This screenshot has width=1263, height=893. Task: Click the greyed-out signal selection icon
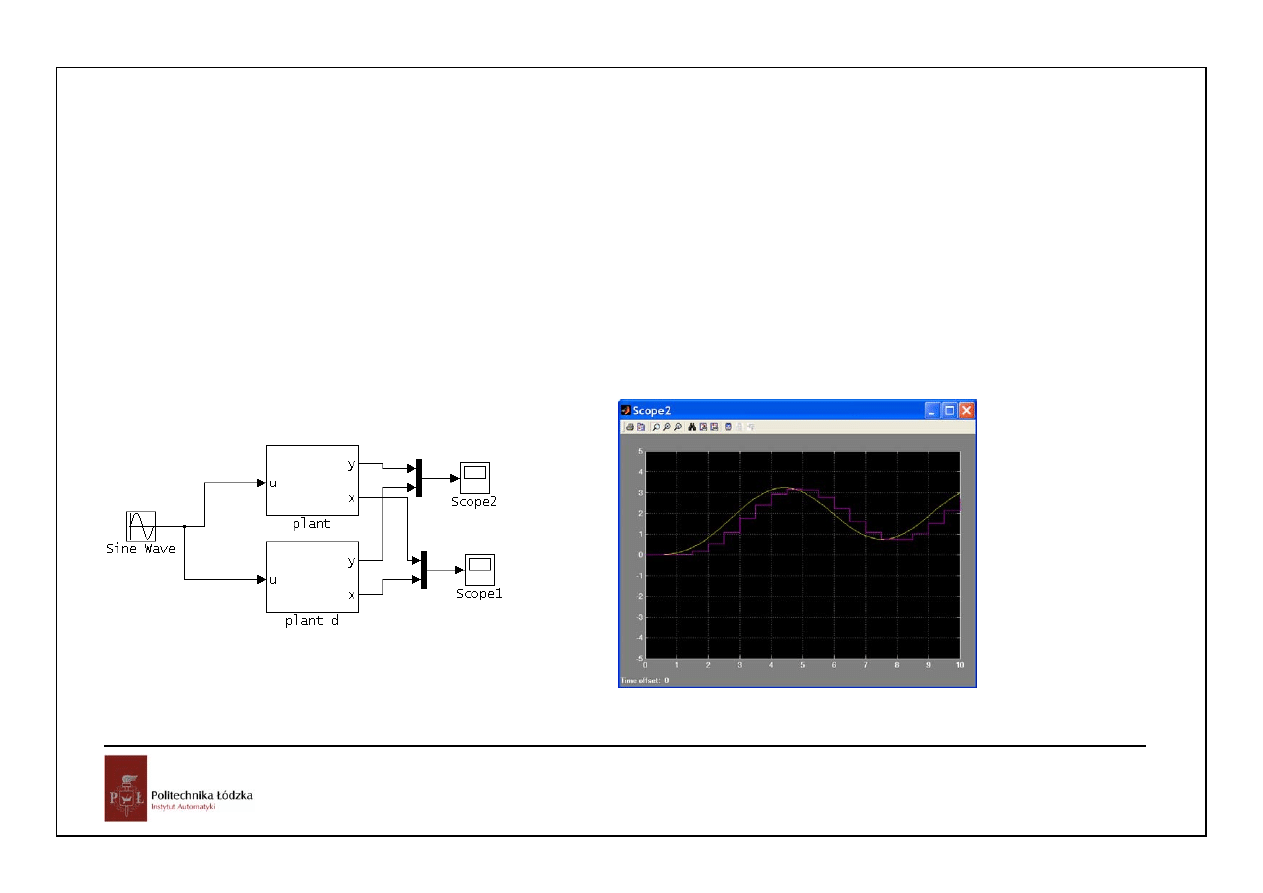click(x=751, y=427)
